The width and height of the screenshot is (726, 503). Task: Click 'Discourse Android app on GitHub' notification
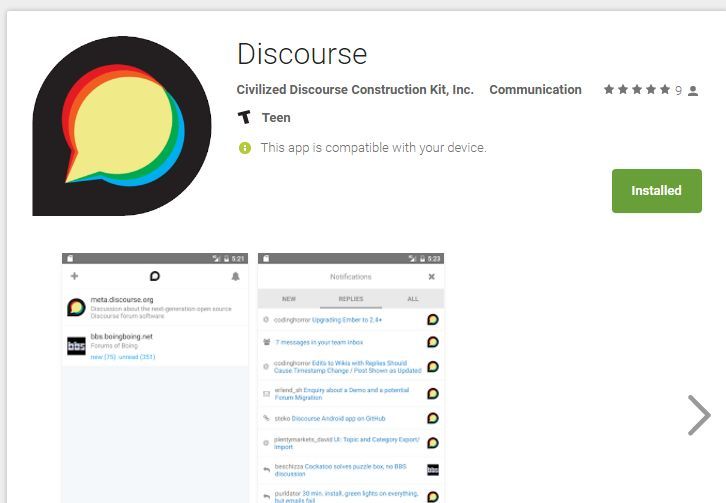(x=338, y=418)
